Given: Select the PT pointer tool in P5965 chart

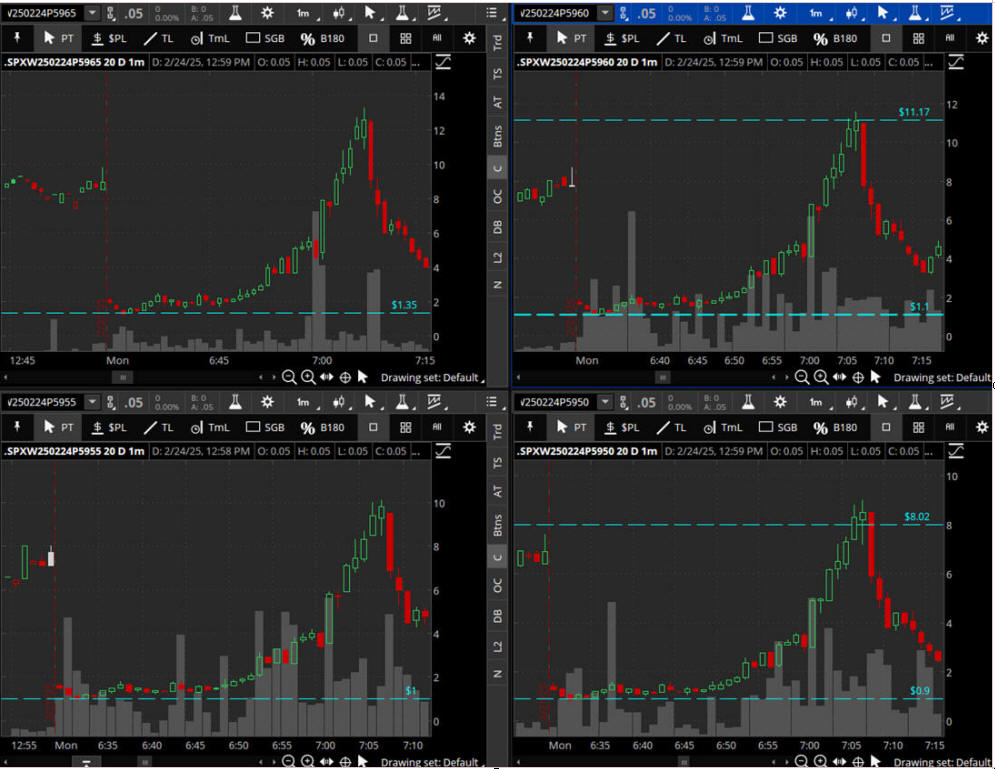Looking at the screenshot, I should click(58, 38).
